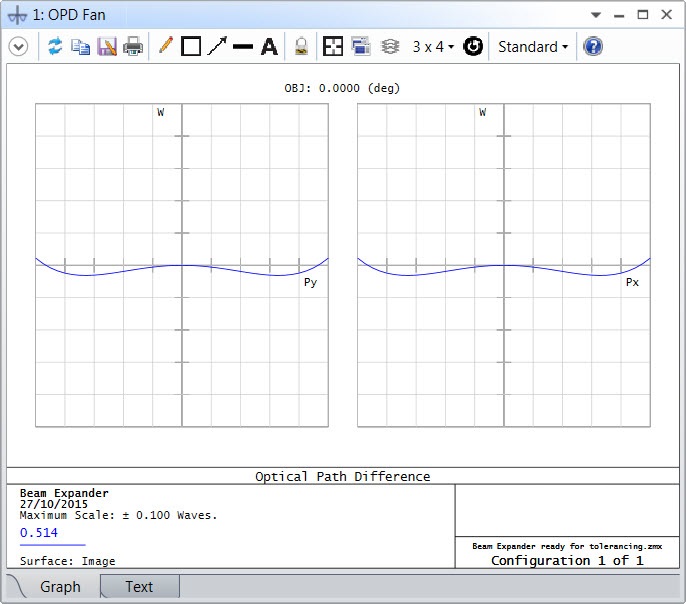Select the rectangle drawing tool
Screen dimensions: 686x604
pos(191,46)
